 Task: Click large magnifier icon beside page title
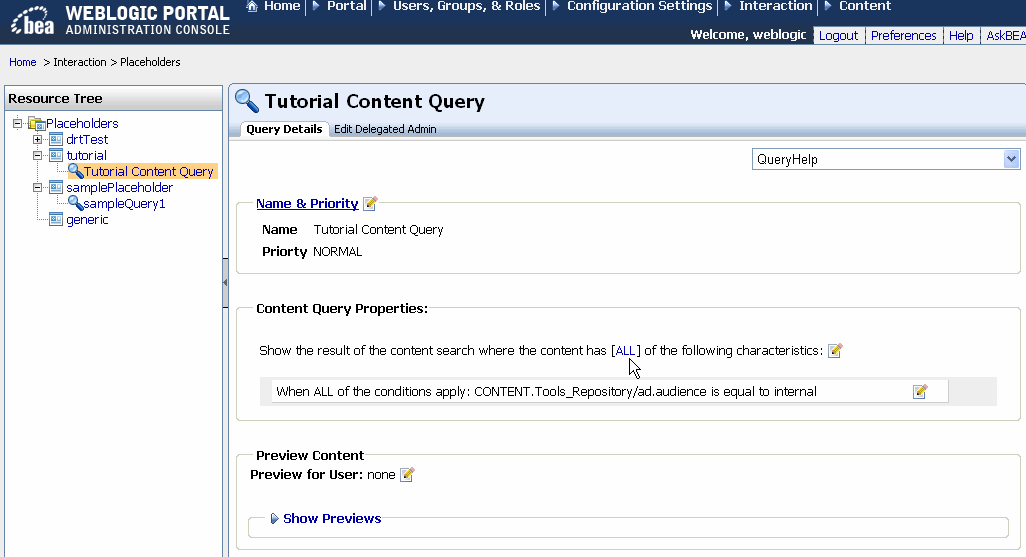tap(247, 101)
